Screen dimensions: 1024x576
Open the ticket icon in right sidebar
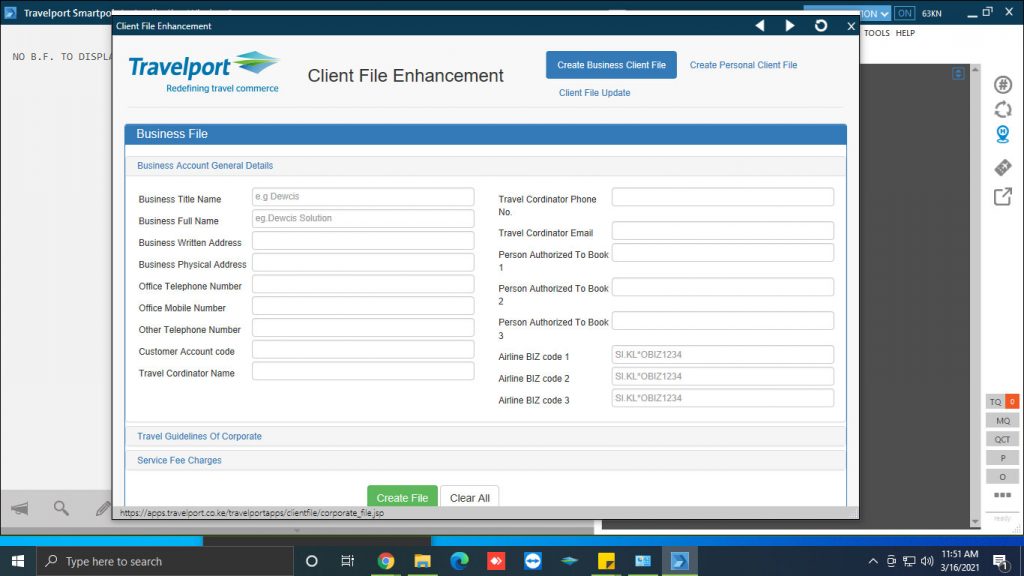[x=1003, y=167]
